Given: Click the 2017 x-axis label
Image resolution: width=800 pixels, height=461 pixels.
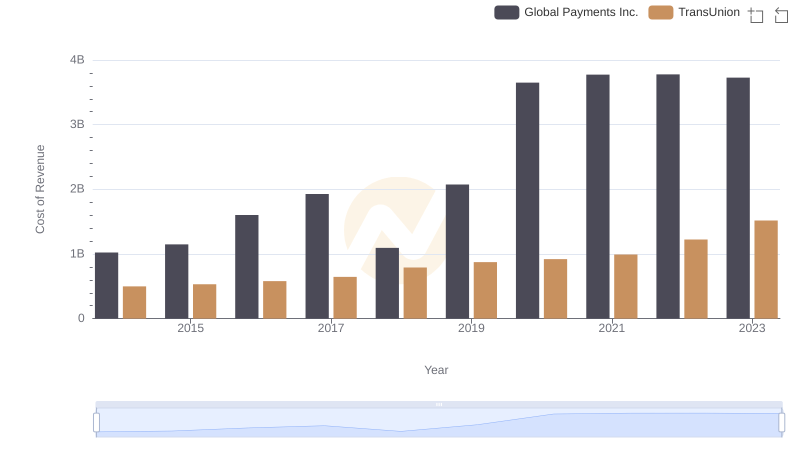Looking at the screenshot, I should (x=331, y=328).
